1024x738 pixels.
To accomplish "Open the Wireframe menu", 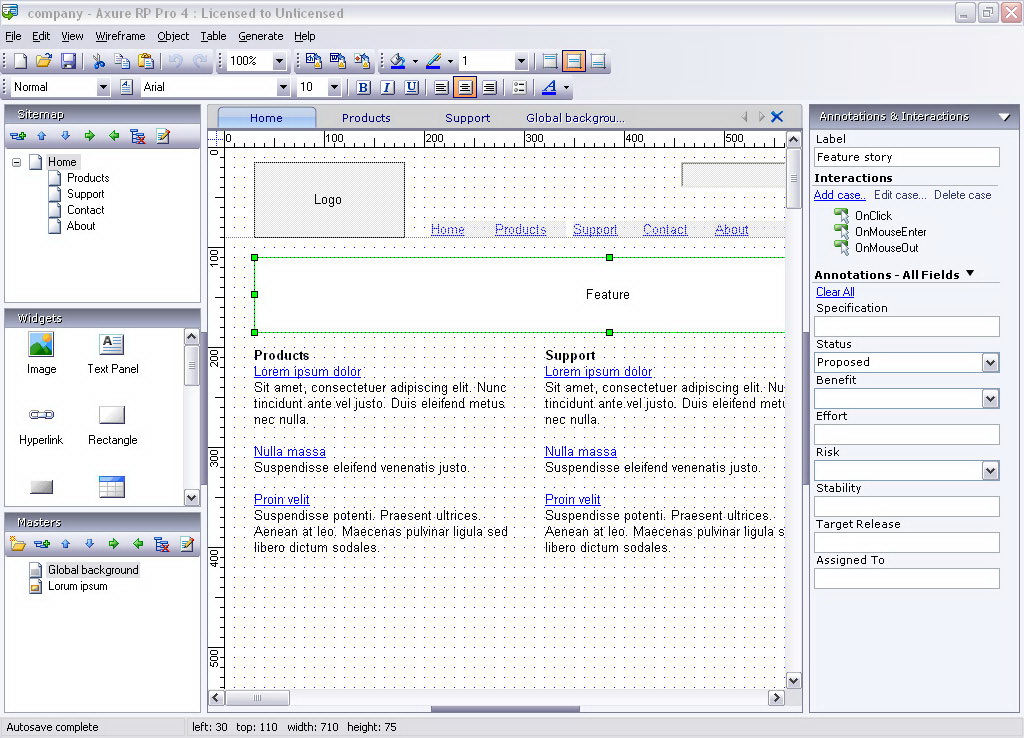I will click(120, 36).
